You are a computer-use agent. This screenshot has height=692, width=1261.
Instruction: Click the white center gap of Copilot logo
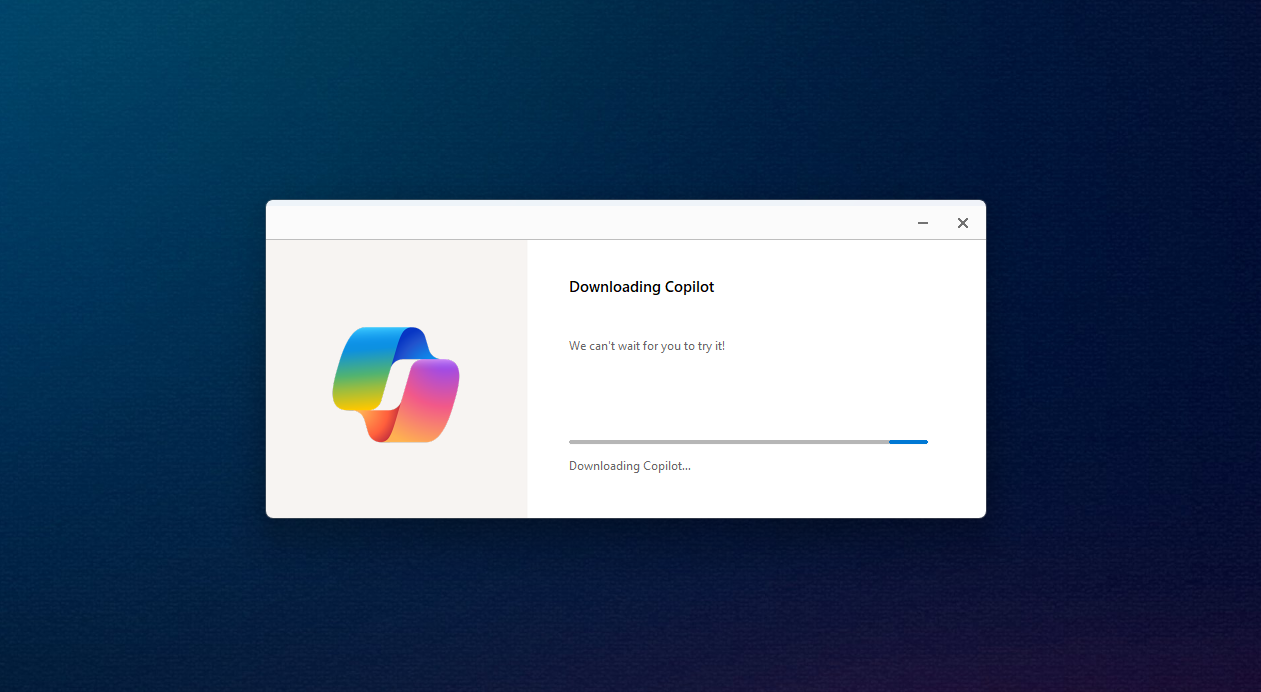click(396, 384)
